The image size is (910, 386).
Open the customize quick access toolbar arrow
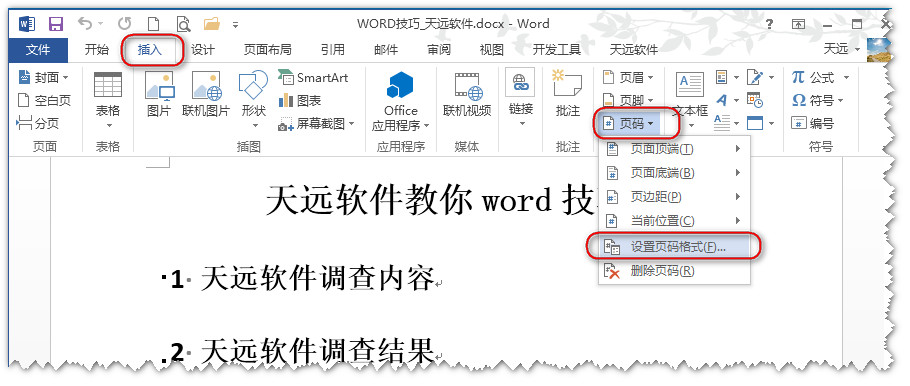tap(235, 25)
